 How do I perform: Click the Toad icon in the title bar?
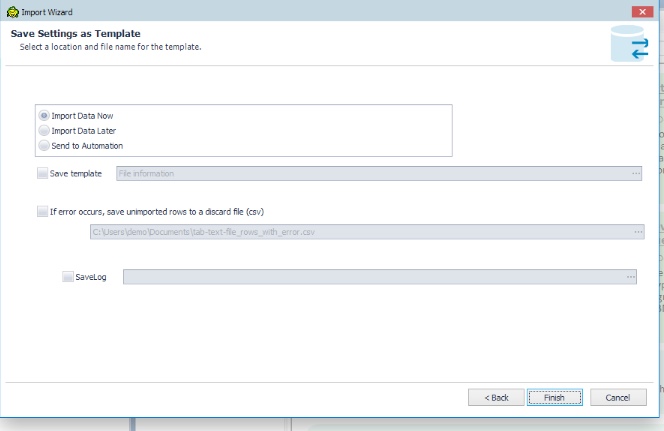coord(10,10)
